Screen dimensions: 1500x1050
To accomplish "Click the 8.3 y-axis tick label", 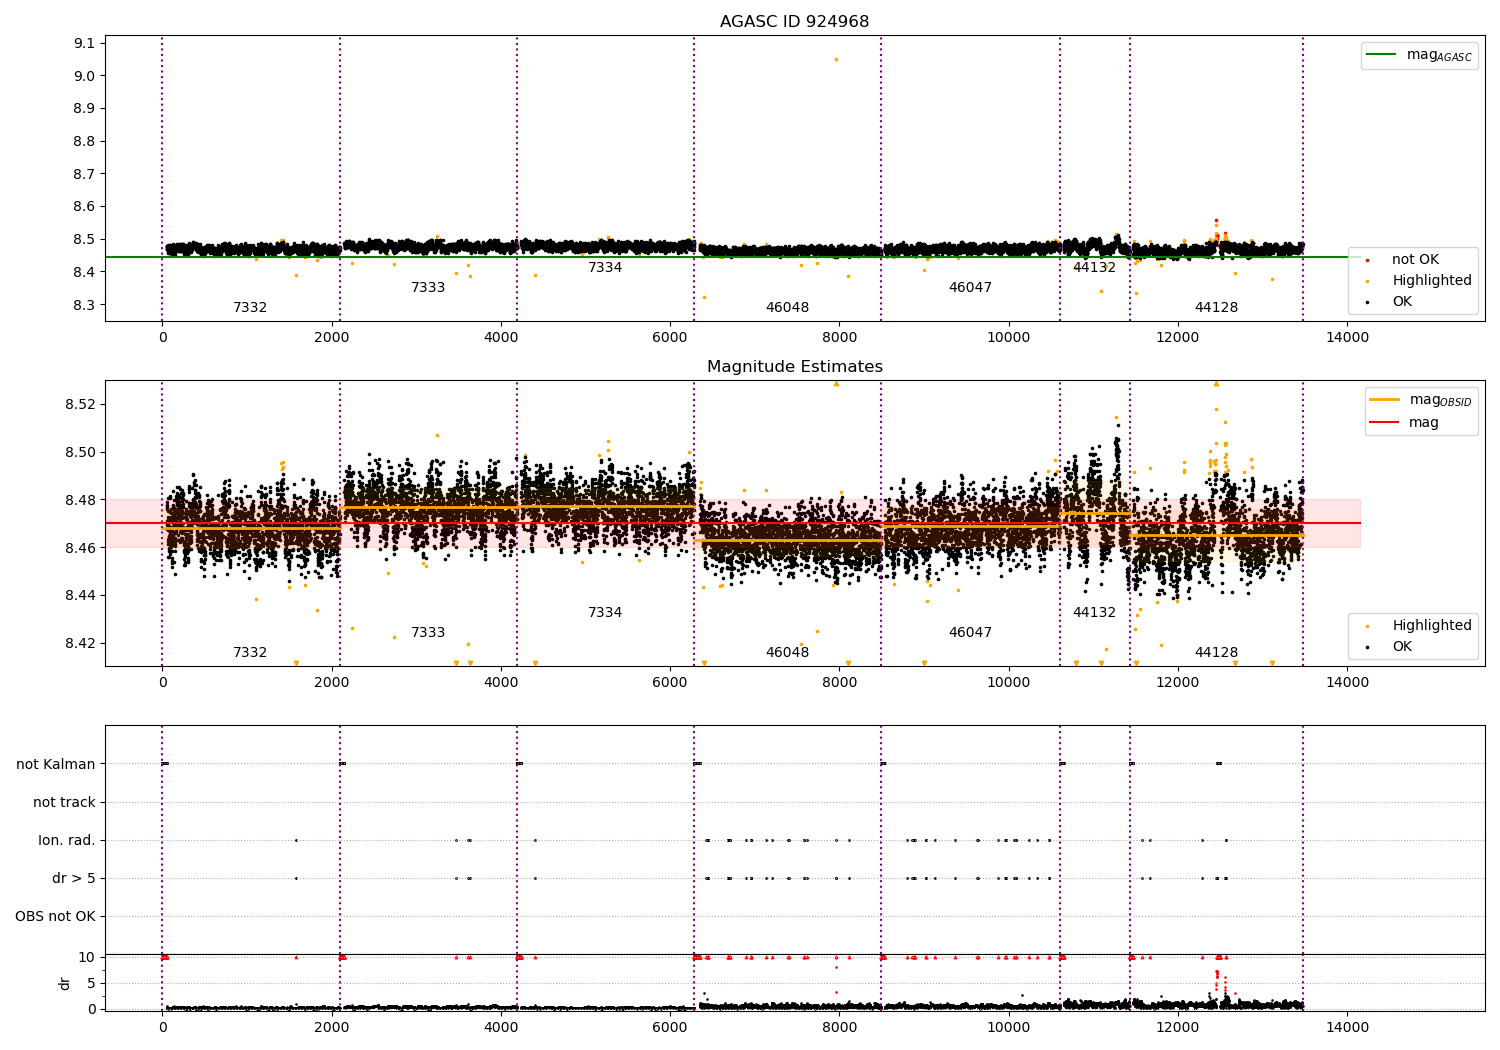I will pyautogui.click(x=85, y=305).
